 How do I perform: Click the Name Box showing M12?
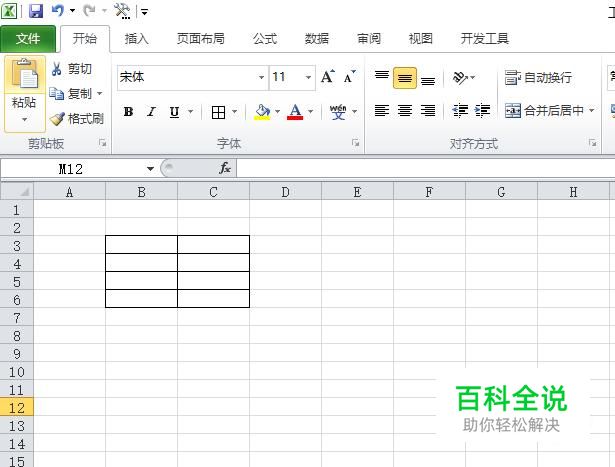71,169
